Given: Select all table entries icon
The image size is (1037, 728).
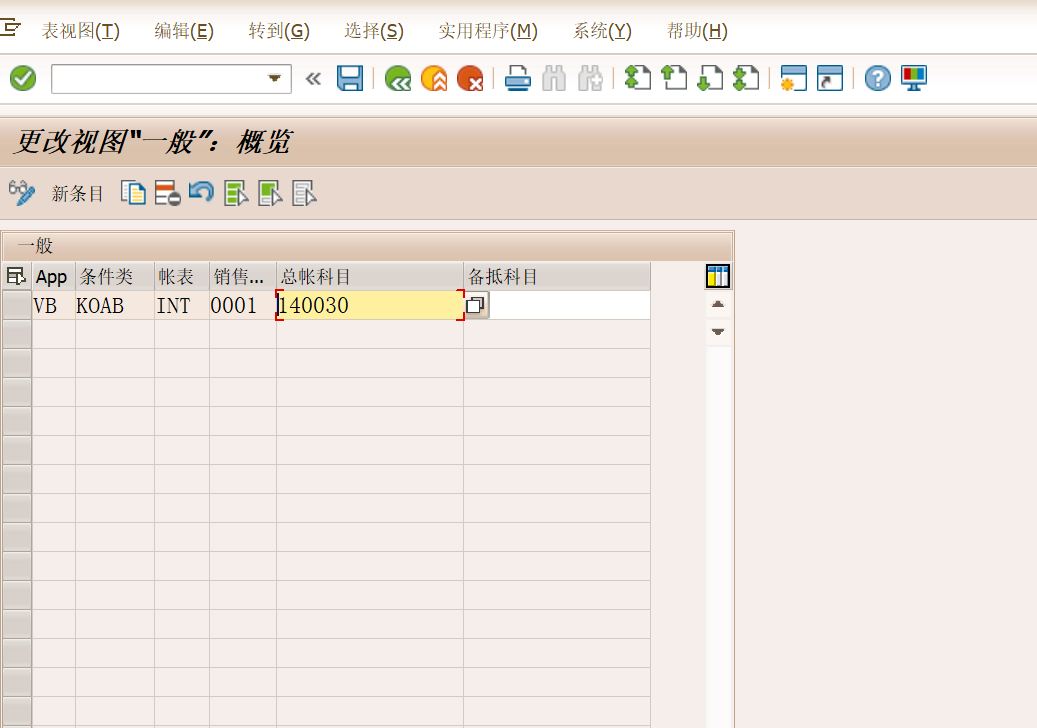Looking at the screenshot, I should 236,193.
